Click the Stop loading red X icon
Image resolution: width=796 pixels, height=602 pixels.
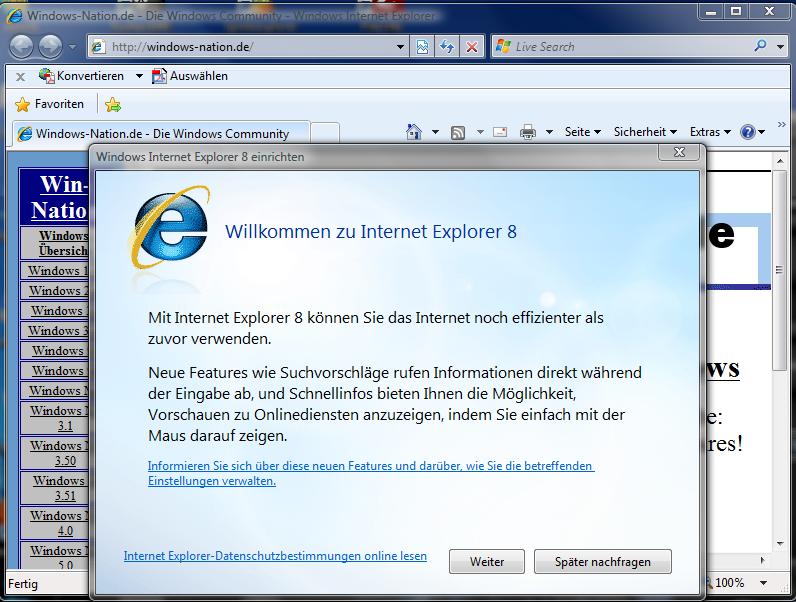(x=471, y=47)
